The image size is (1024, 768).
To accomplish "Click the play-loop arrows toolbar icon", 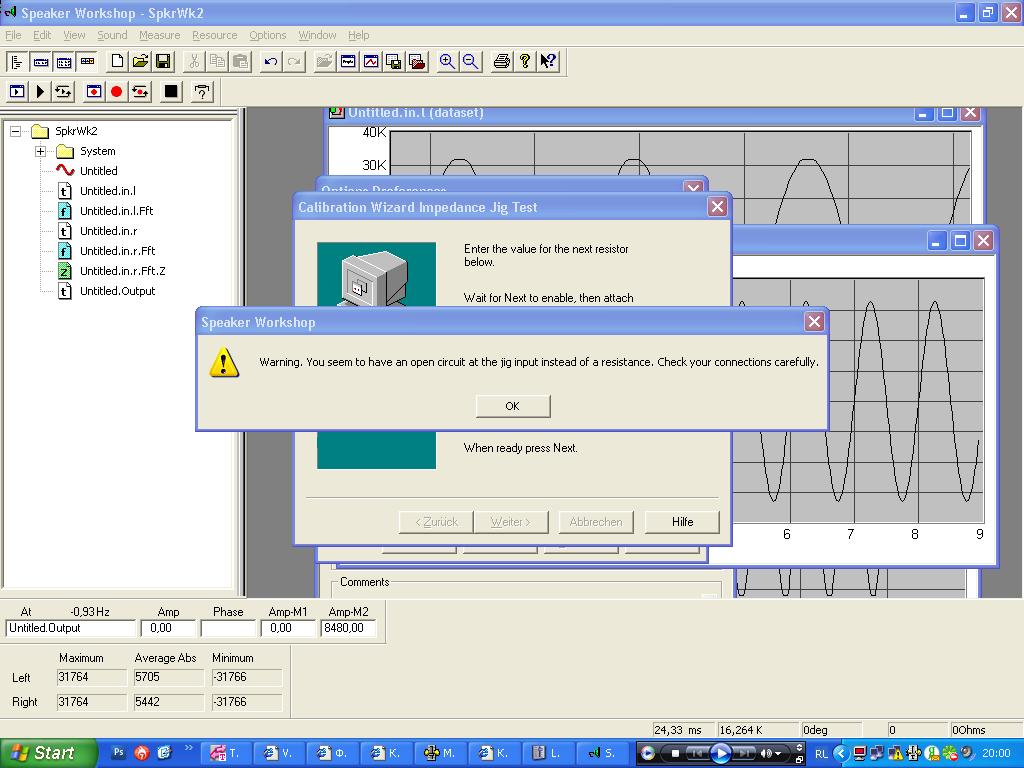I will coord(63,92).
